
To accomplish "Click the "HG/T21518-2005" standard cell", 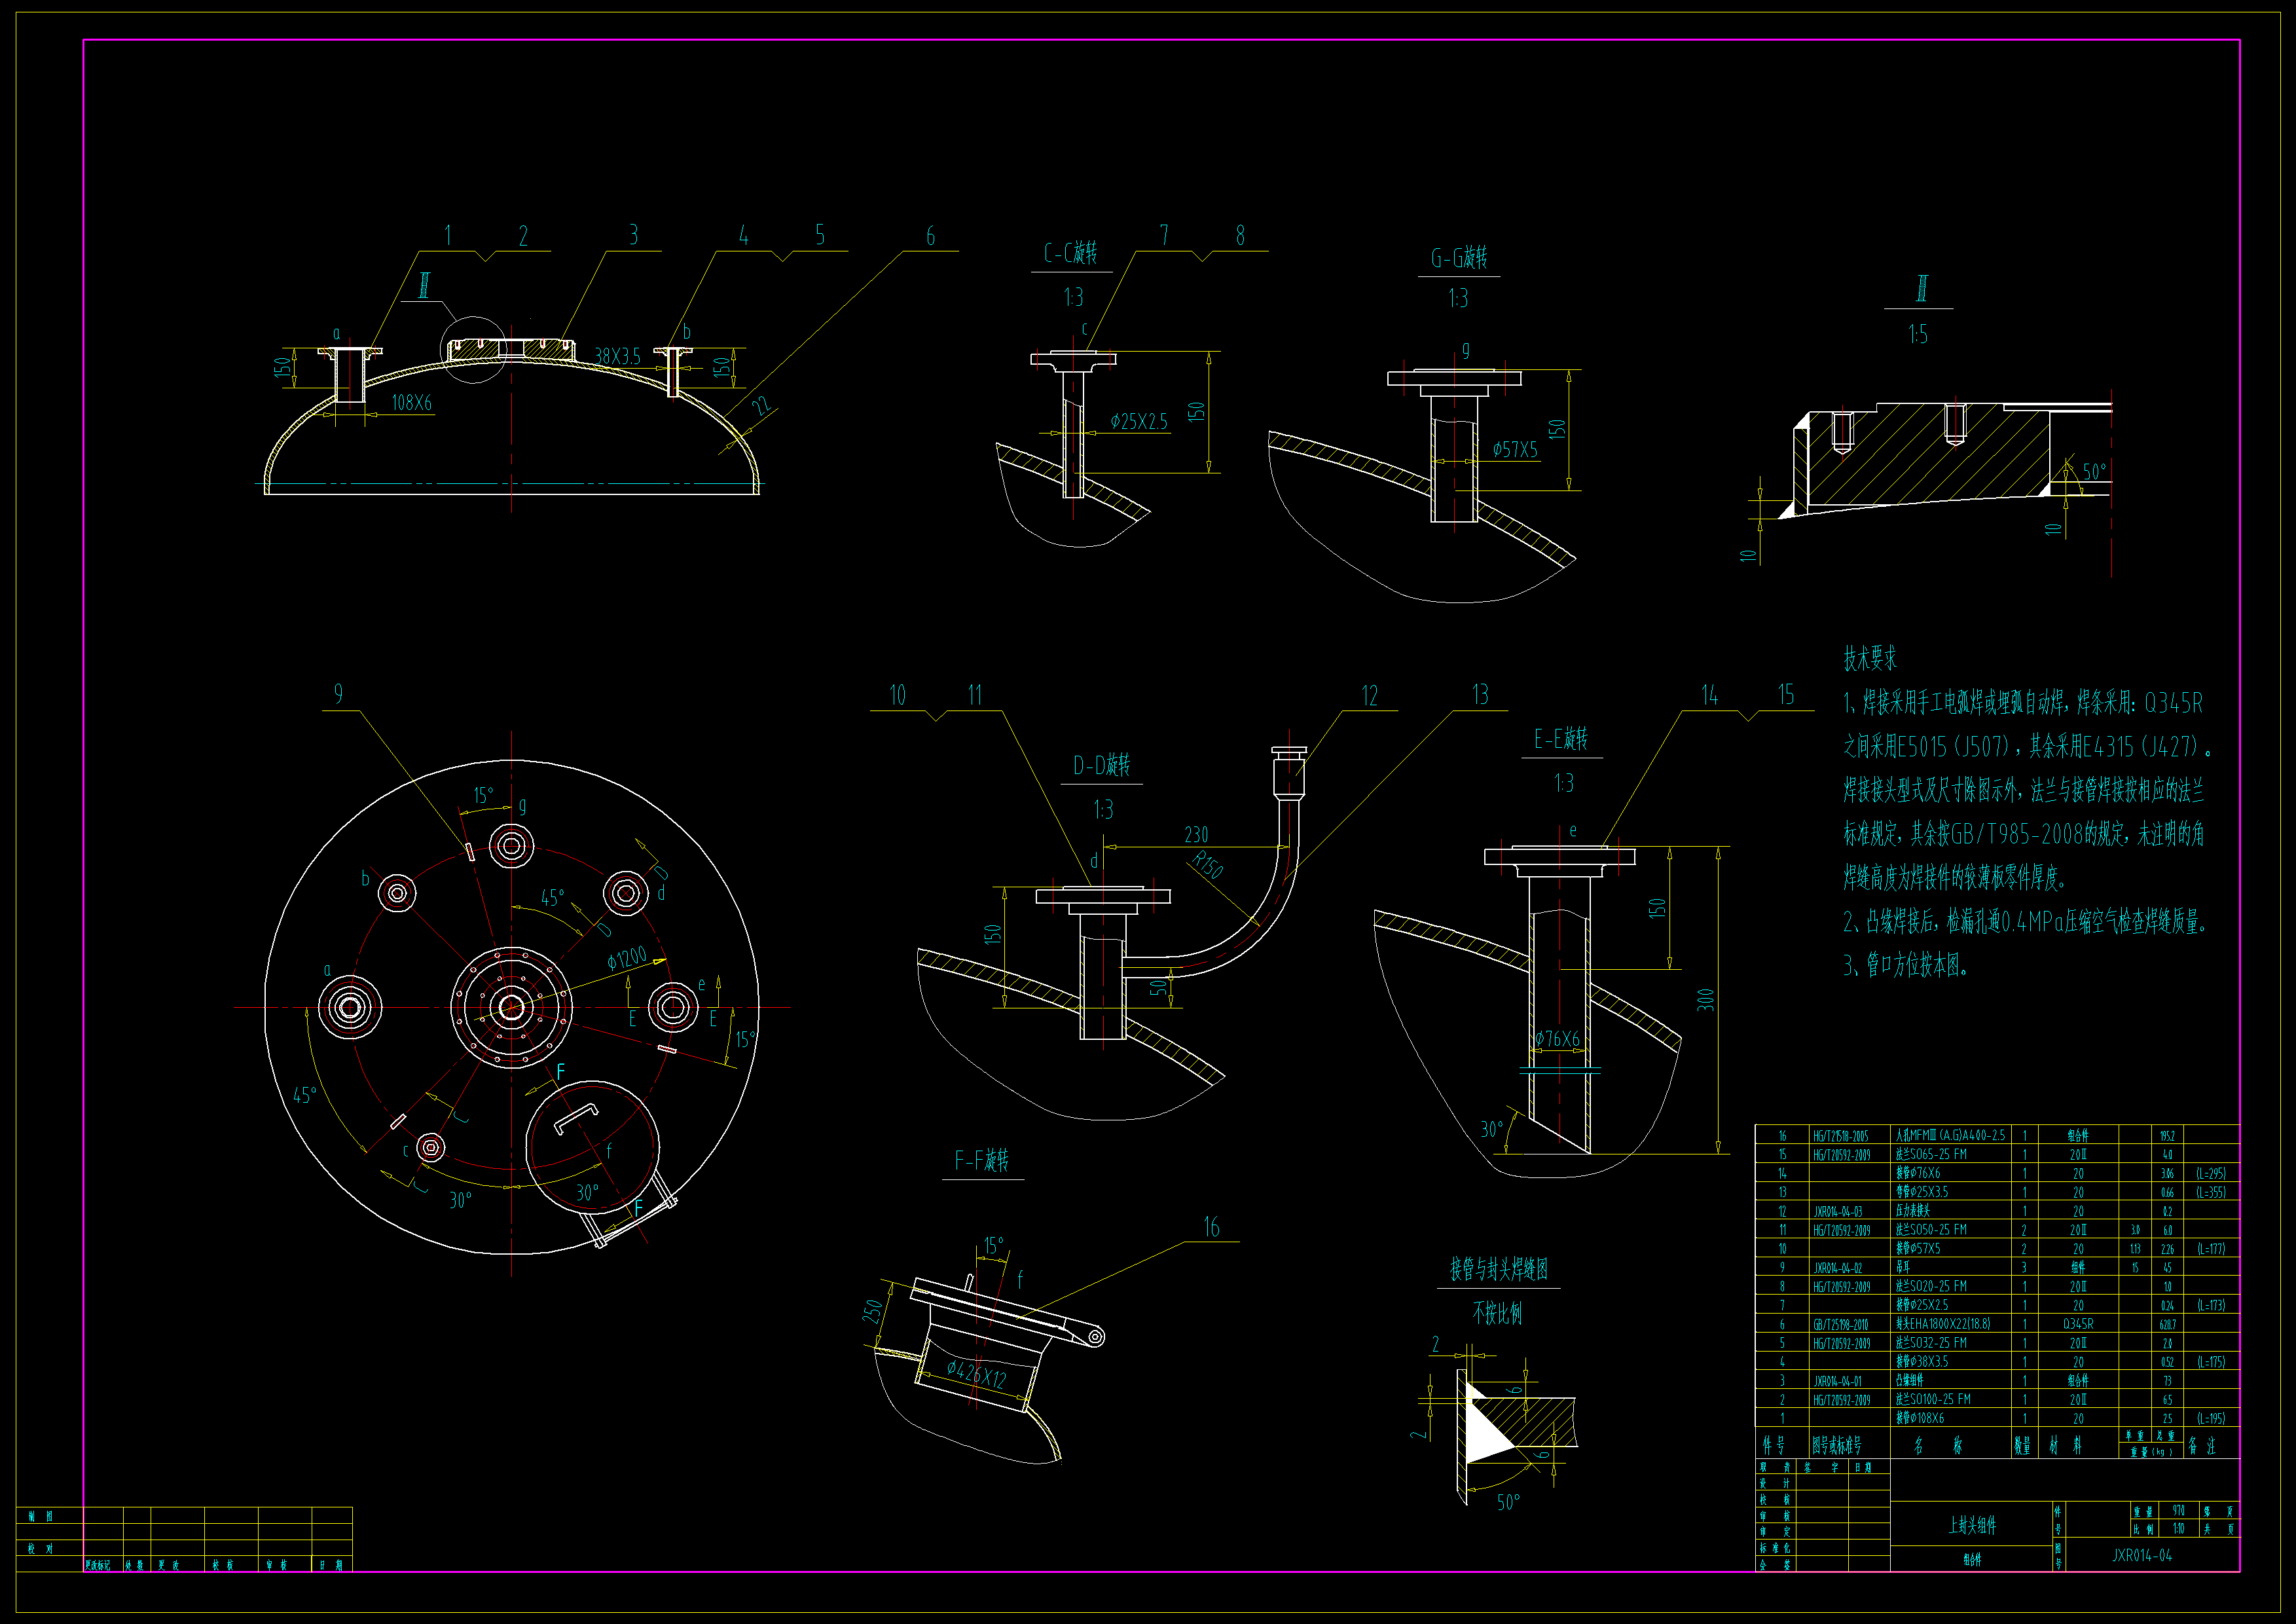I will click(x=1840, y=1136).
